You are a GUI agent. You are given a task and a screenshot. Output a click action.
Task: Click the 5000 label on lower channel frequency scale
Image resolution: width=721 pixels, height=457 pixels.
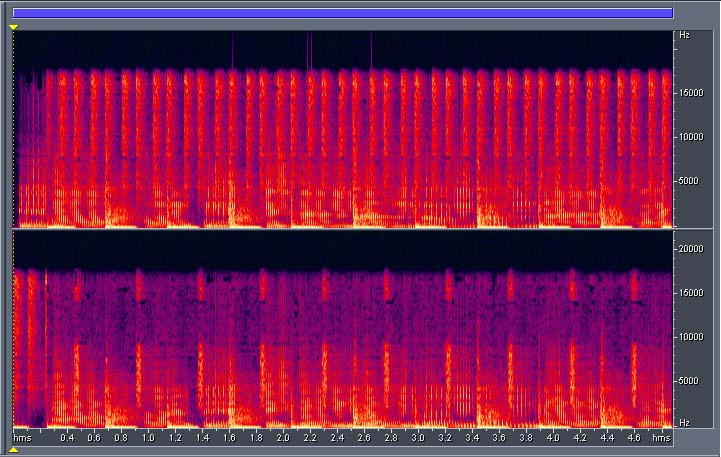tap(688, 381)
